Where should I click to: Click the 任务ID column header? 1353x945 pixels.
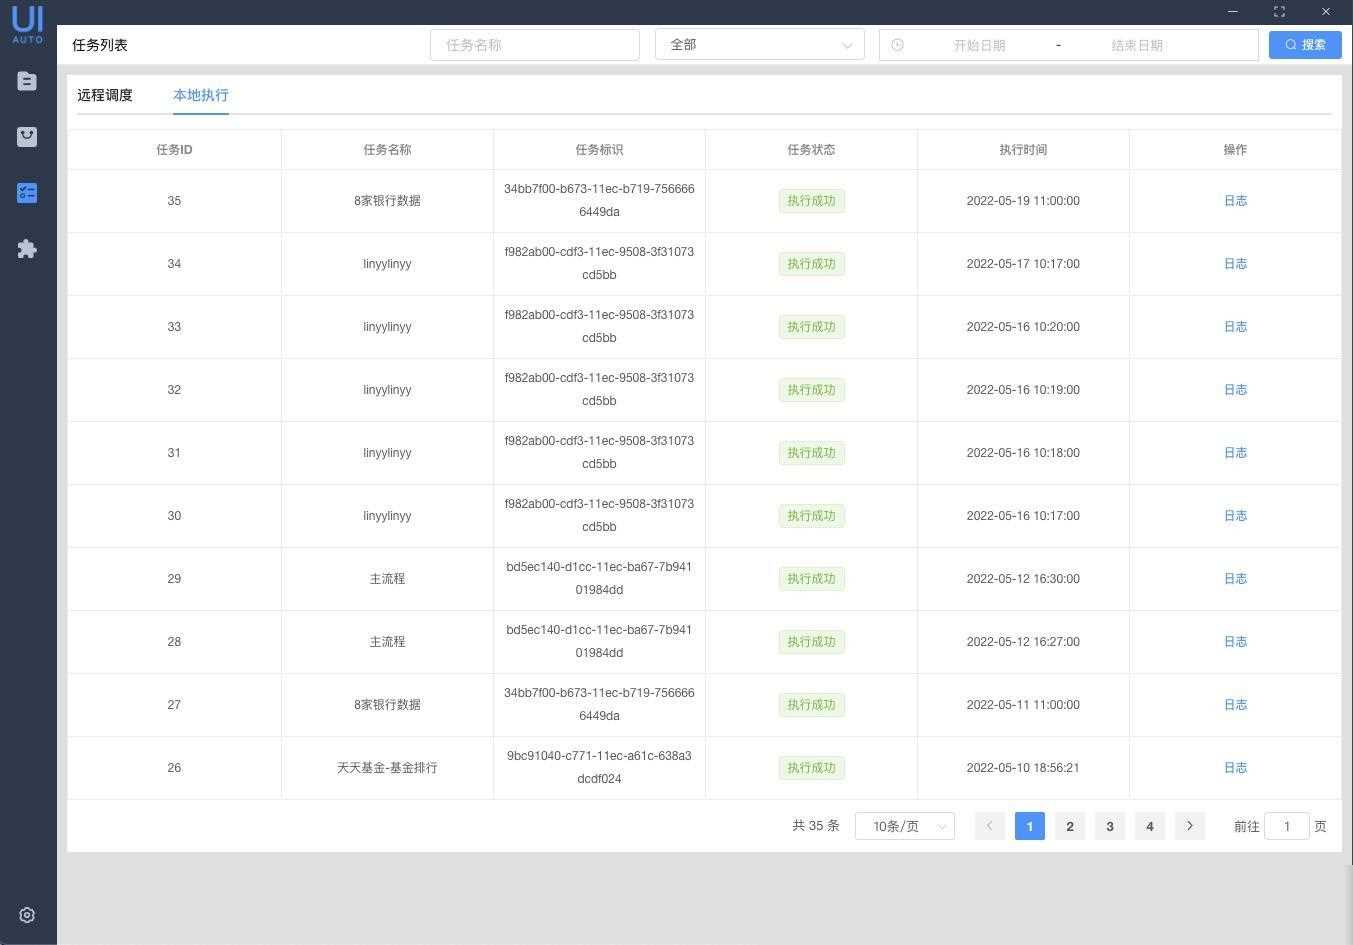pos(174,150)
